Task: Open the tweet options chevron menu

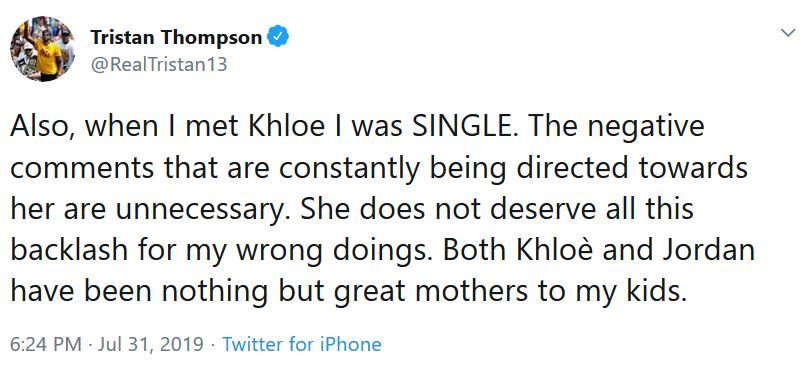Action: tap(787, 34)
